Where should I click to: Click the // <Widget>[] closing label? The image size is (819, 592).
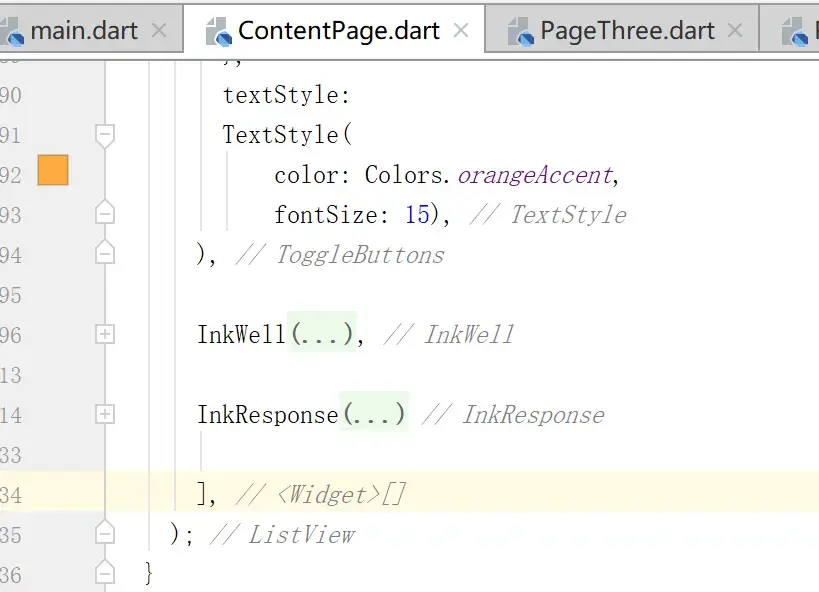click(x=321, y=494)
